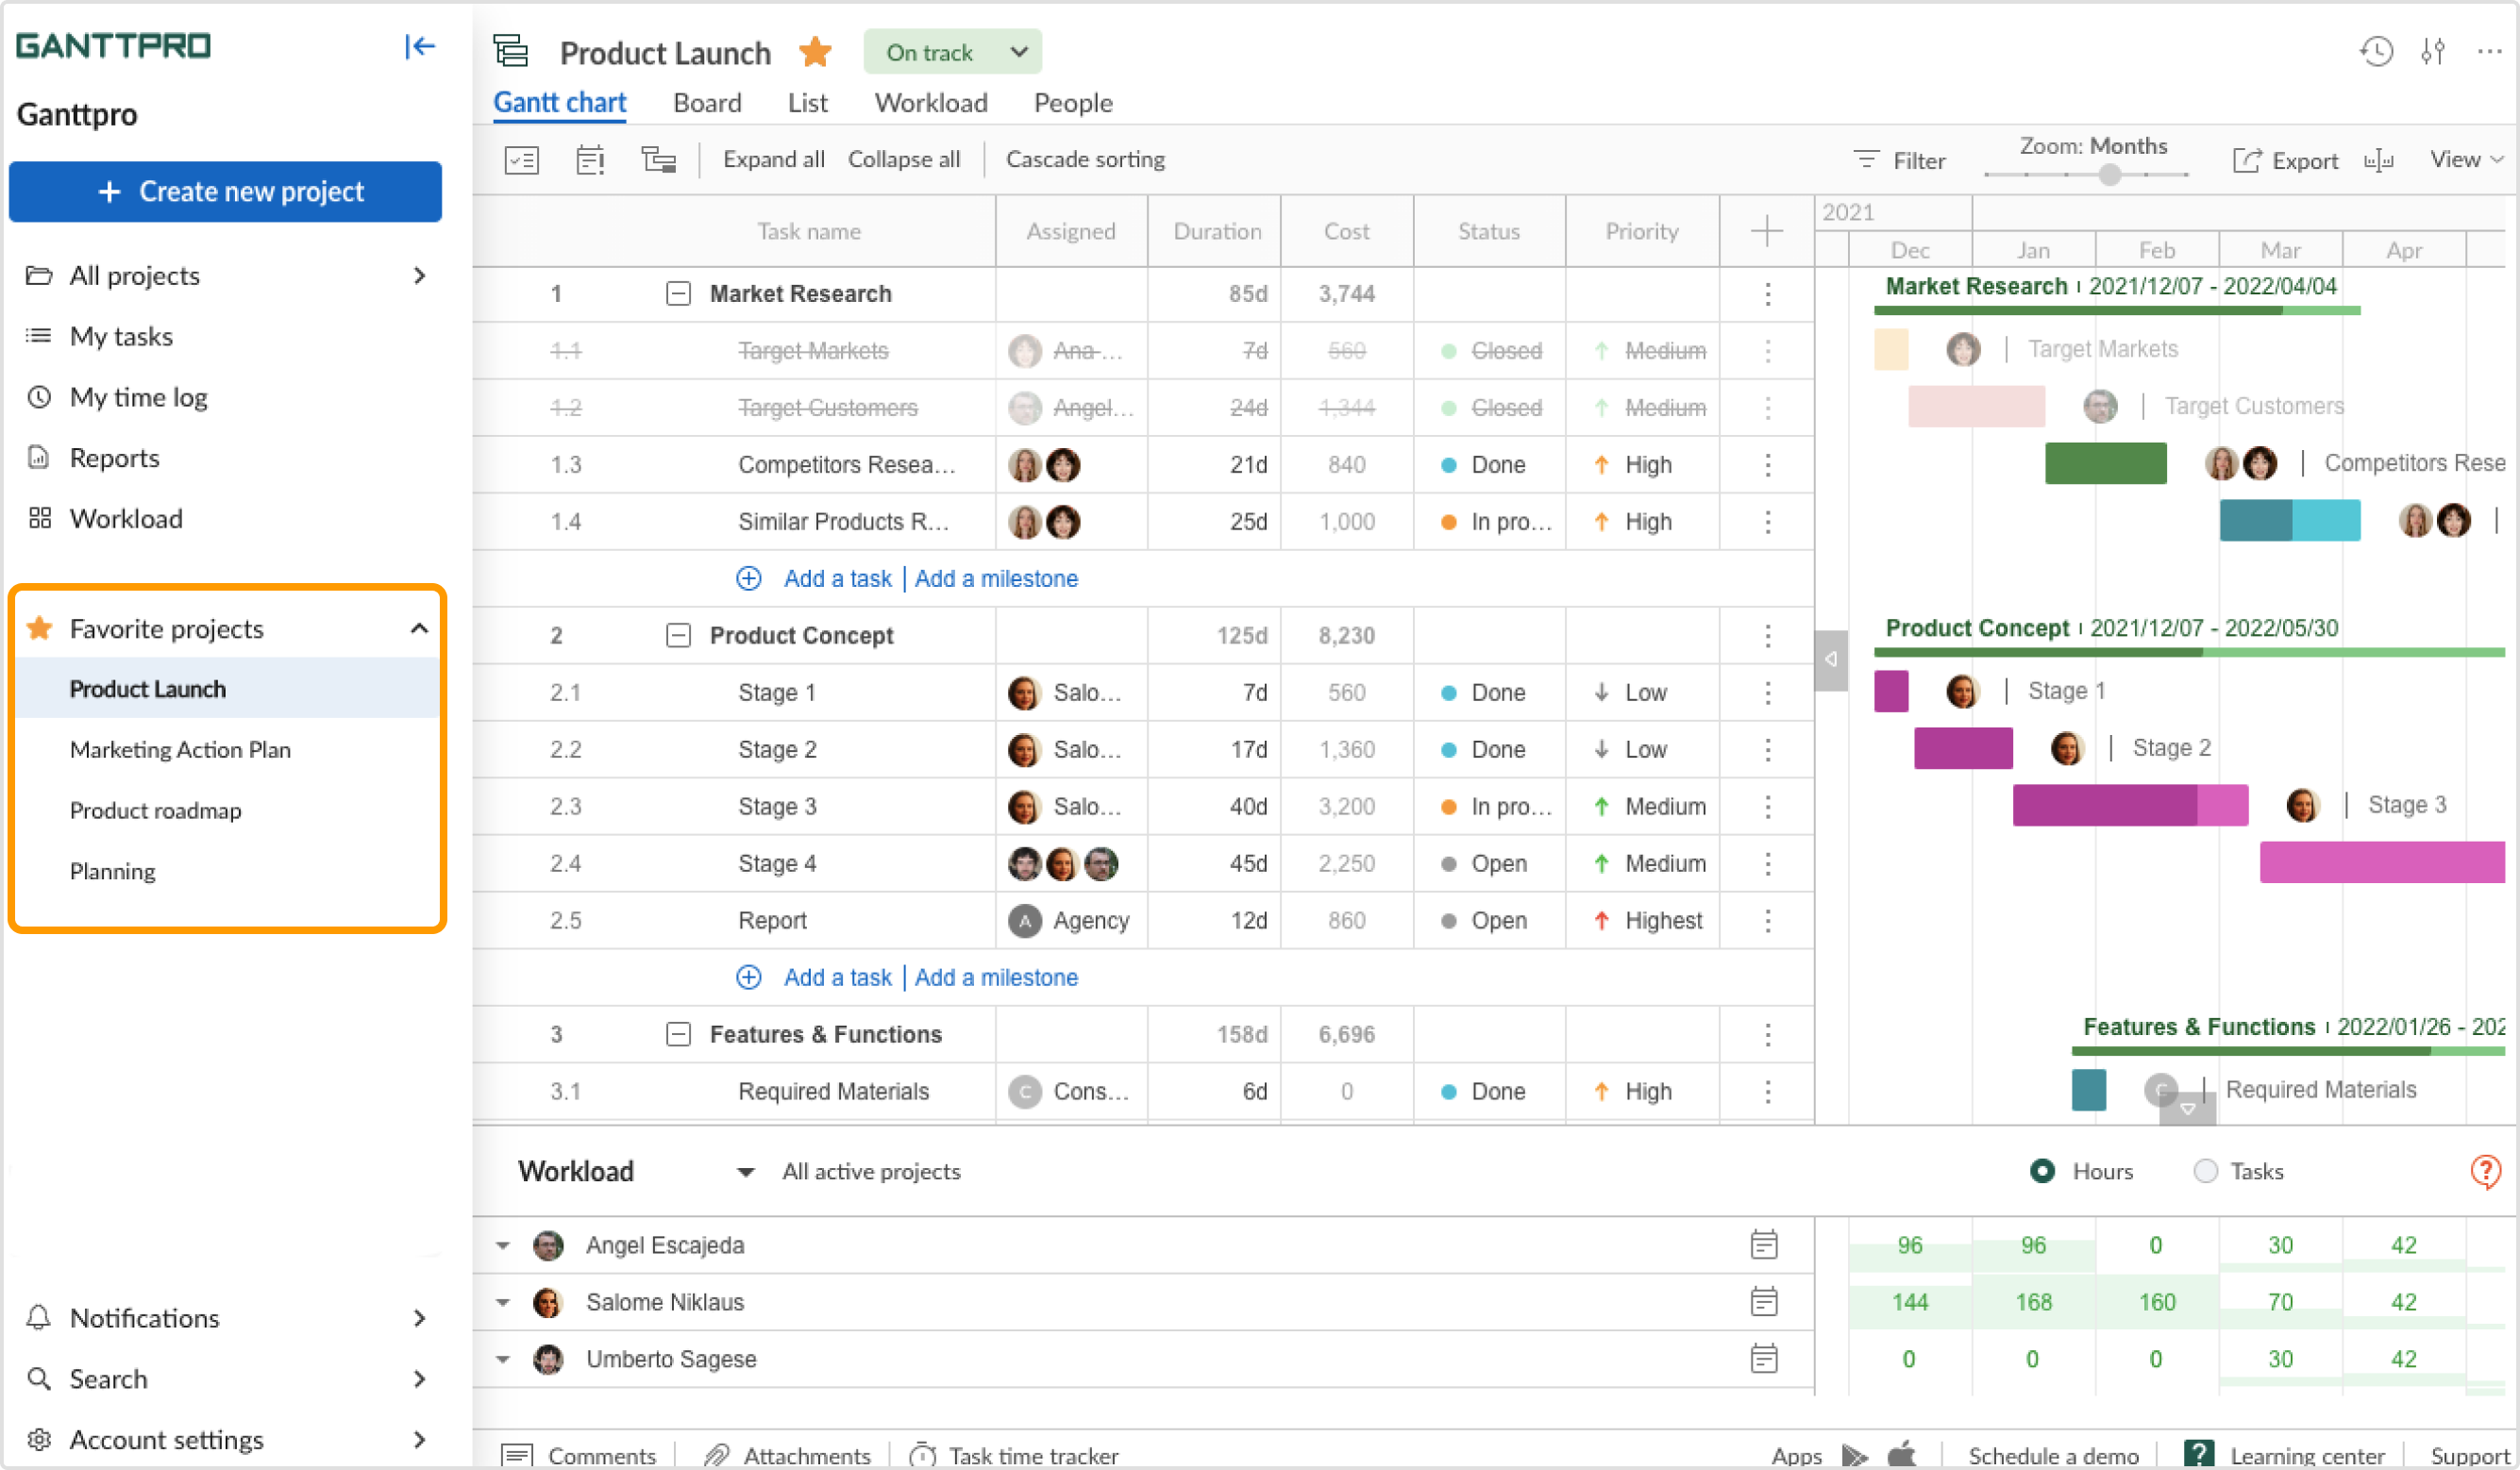Screen dimensions: 2520x1470
Task: Click Create new project button
Action: (225, 191)
